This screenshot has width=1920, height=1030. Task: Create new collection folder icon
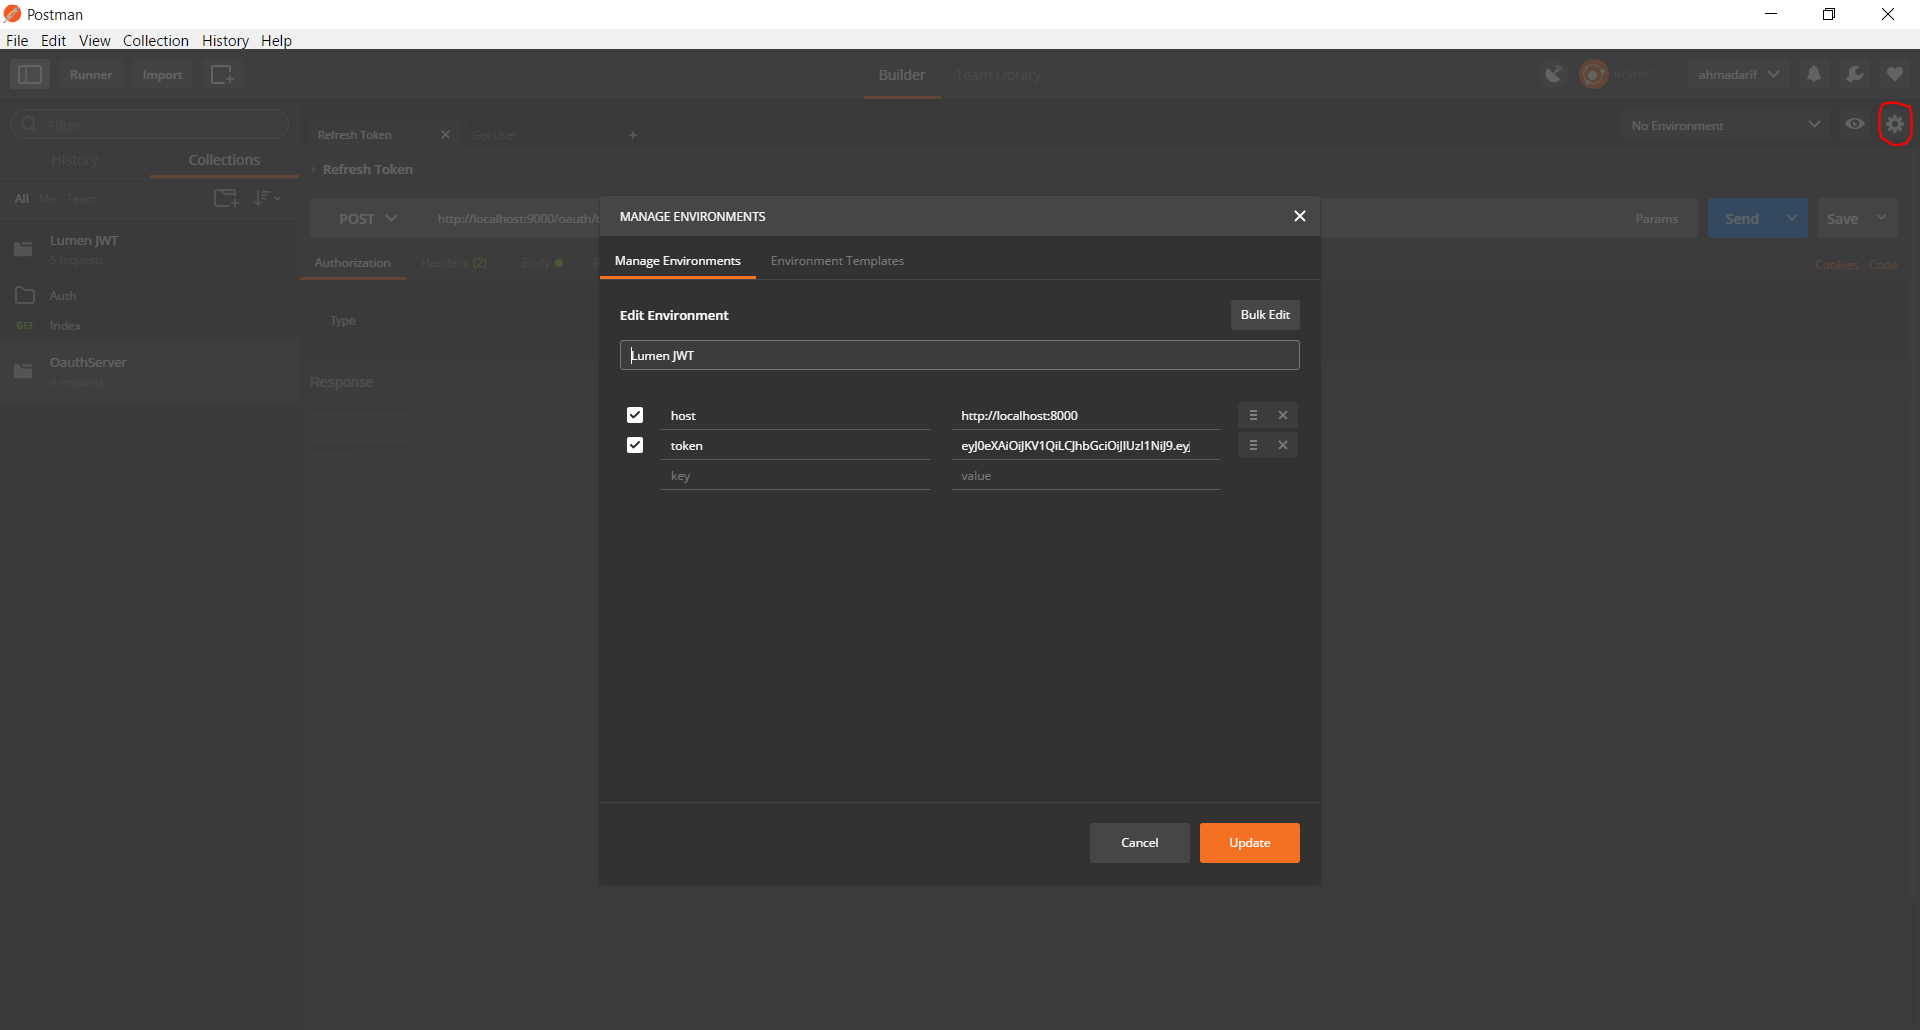[227, 198]
